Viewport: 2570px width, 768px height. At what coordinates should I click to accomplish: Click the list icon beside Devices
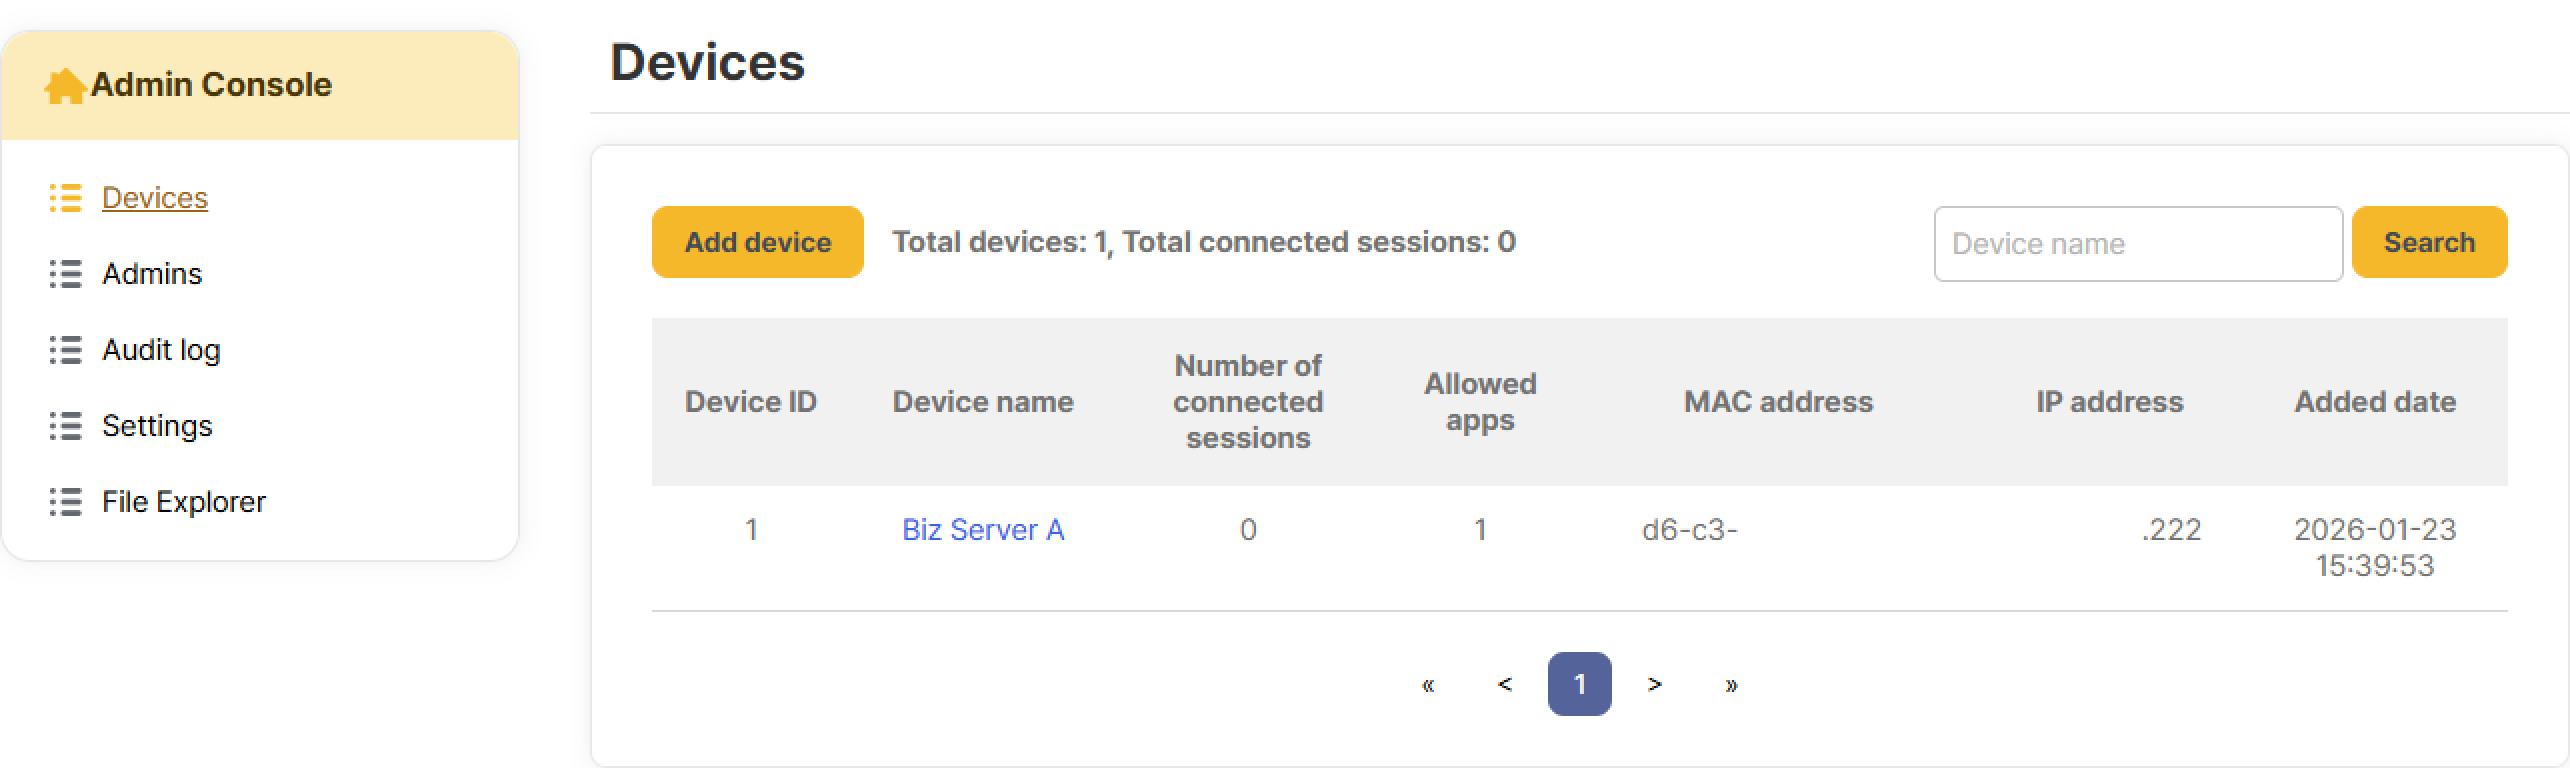tap(66, 198)
